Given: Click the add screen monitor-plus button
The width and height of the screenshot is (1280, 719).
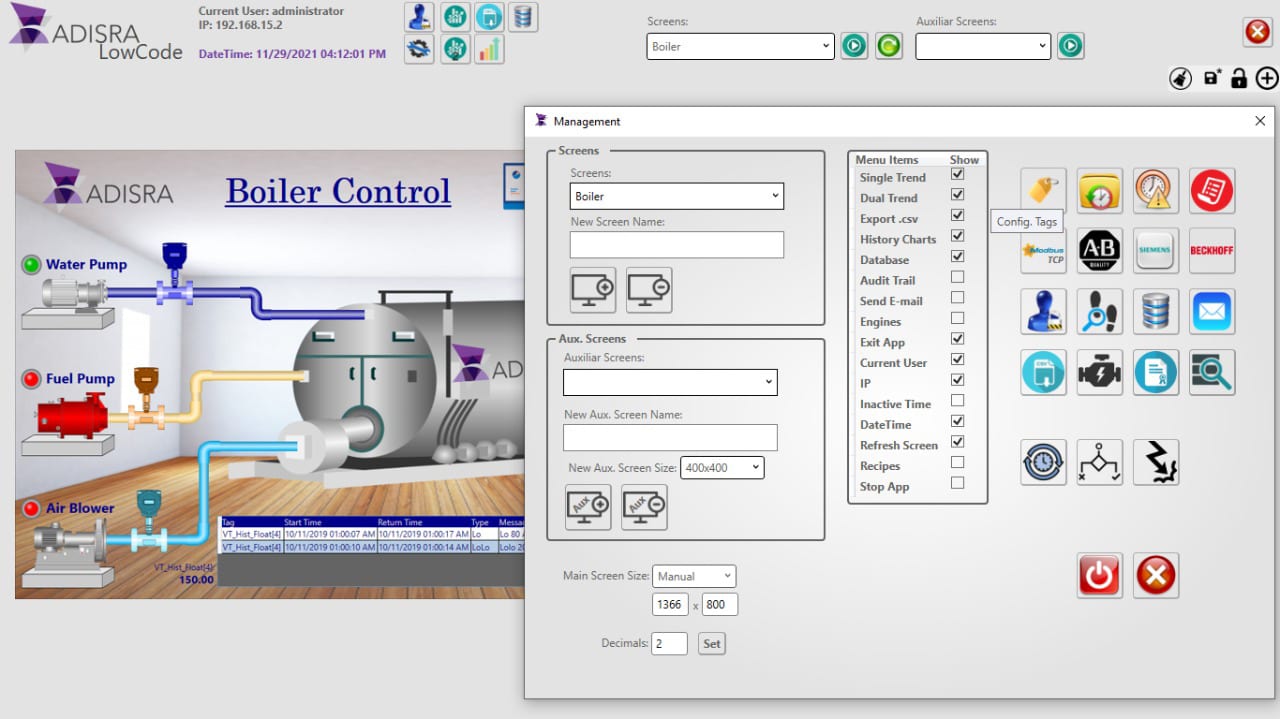Looking at the screenshot, I should 593,290.
